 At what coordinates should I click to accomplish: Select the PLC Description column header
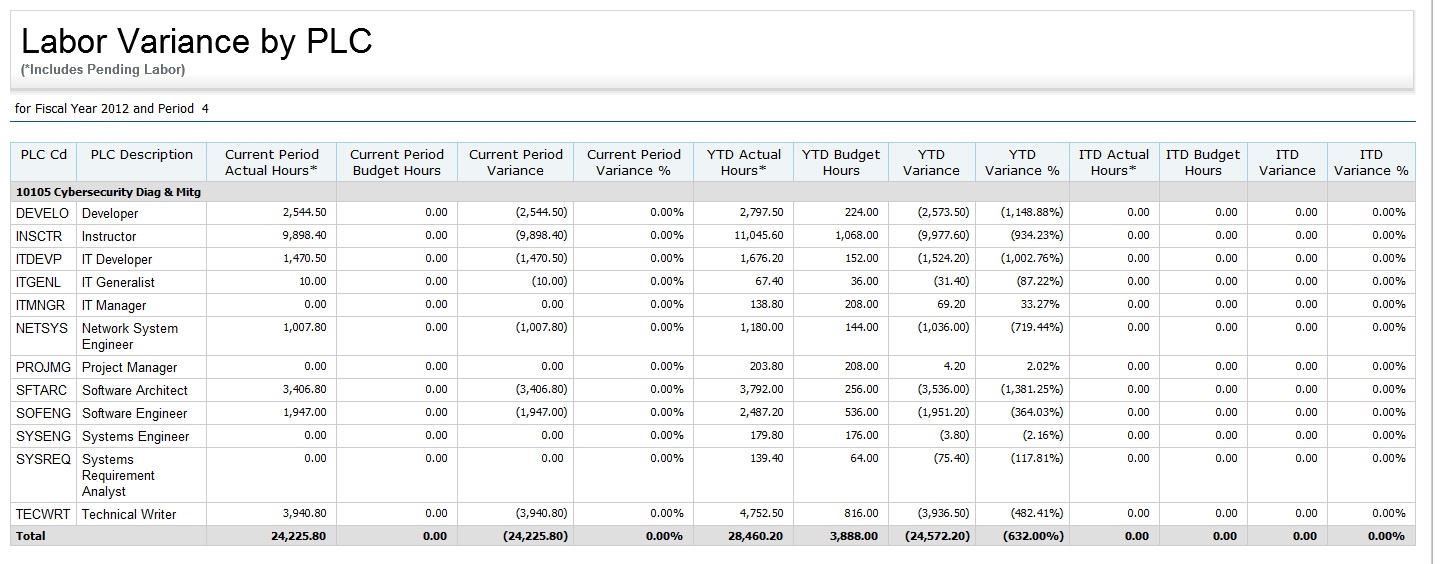pyautogui.click(x=141, y=155)
